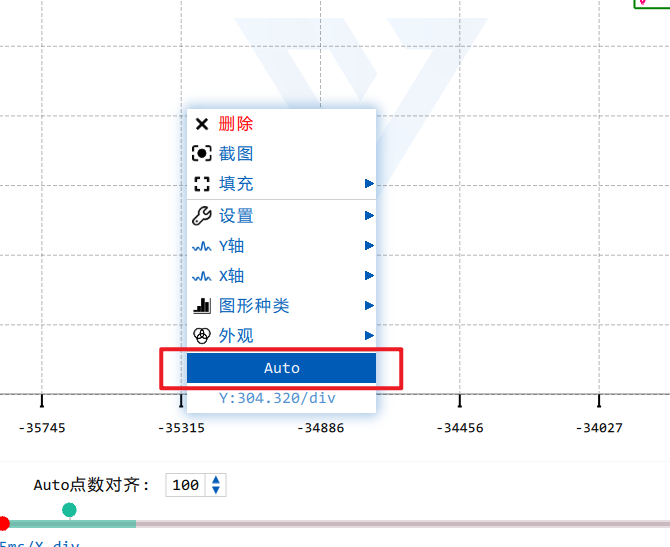
Task: Click the x-axis label -34886
Action: [320, 428]
